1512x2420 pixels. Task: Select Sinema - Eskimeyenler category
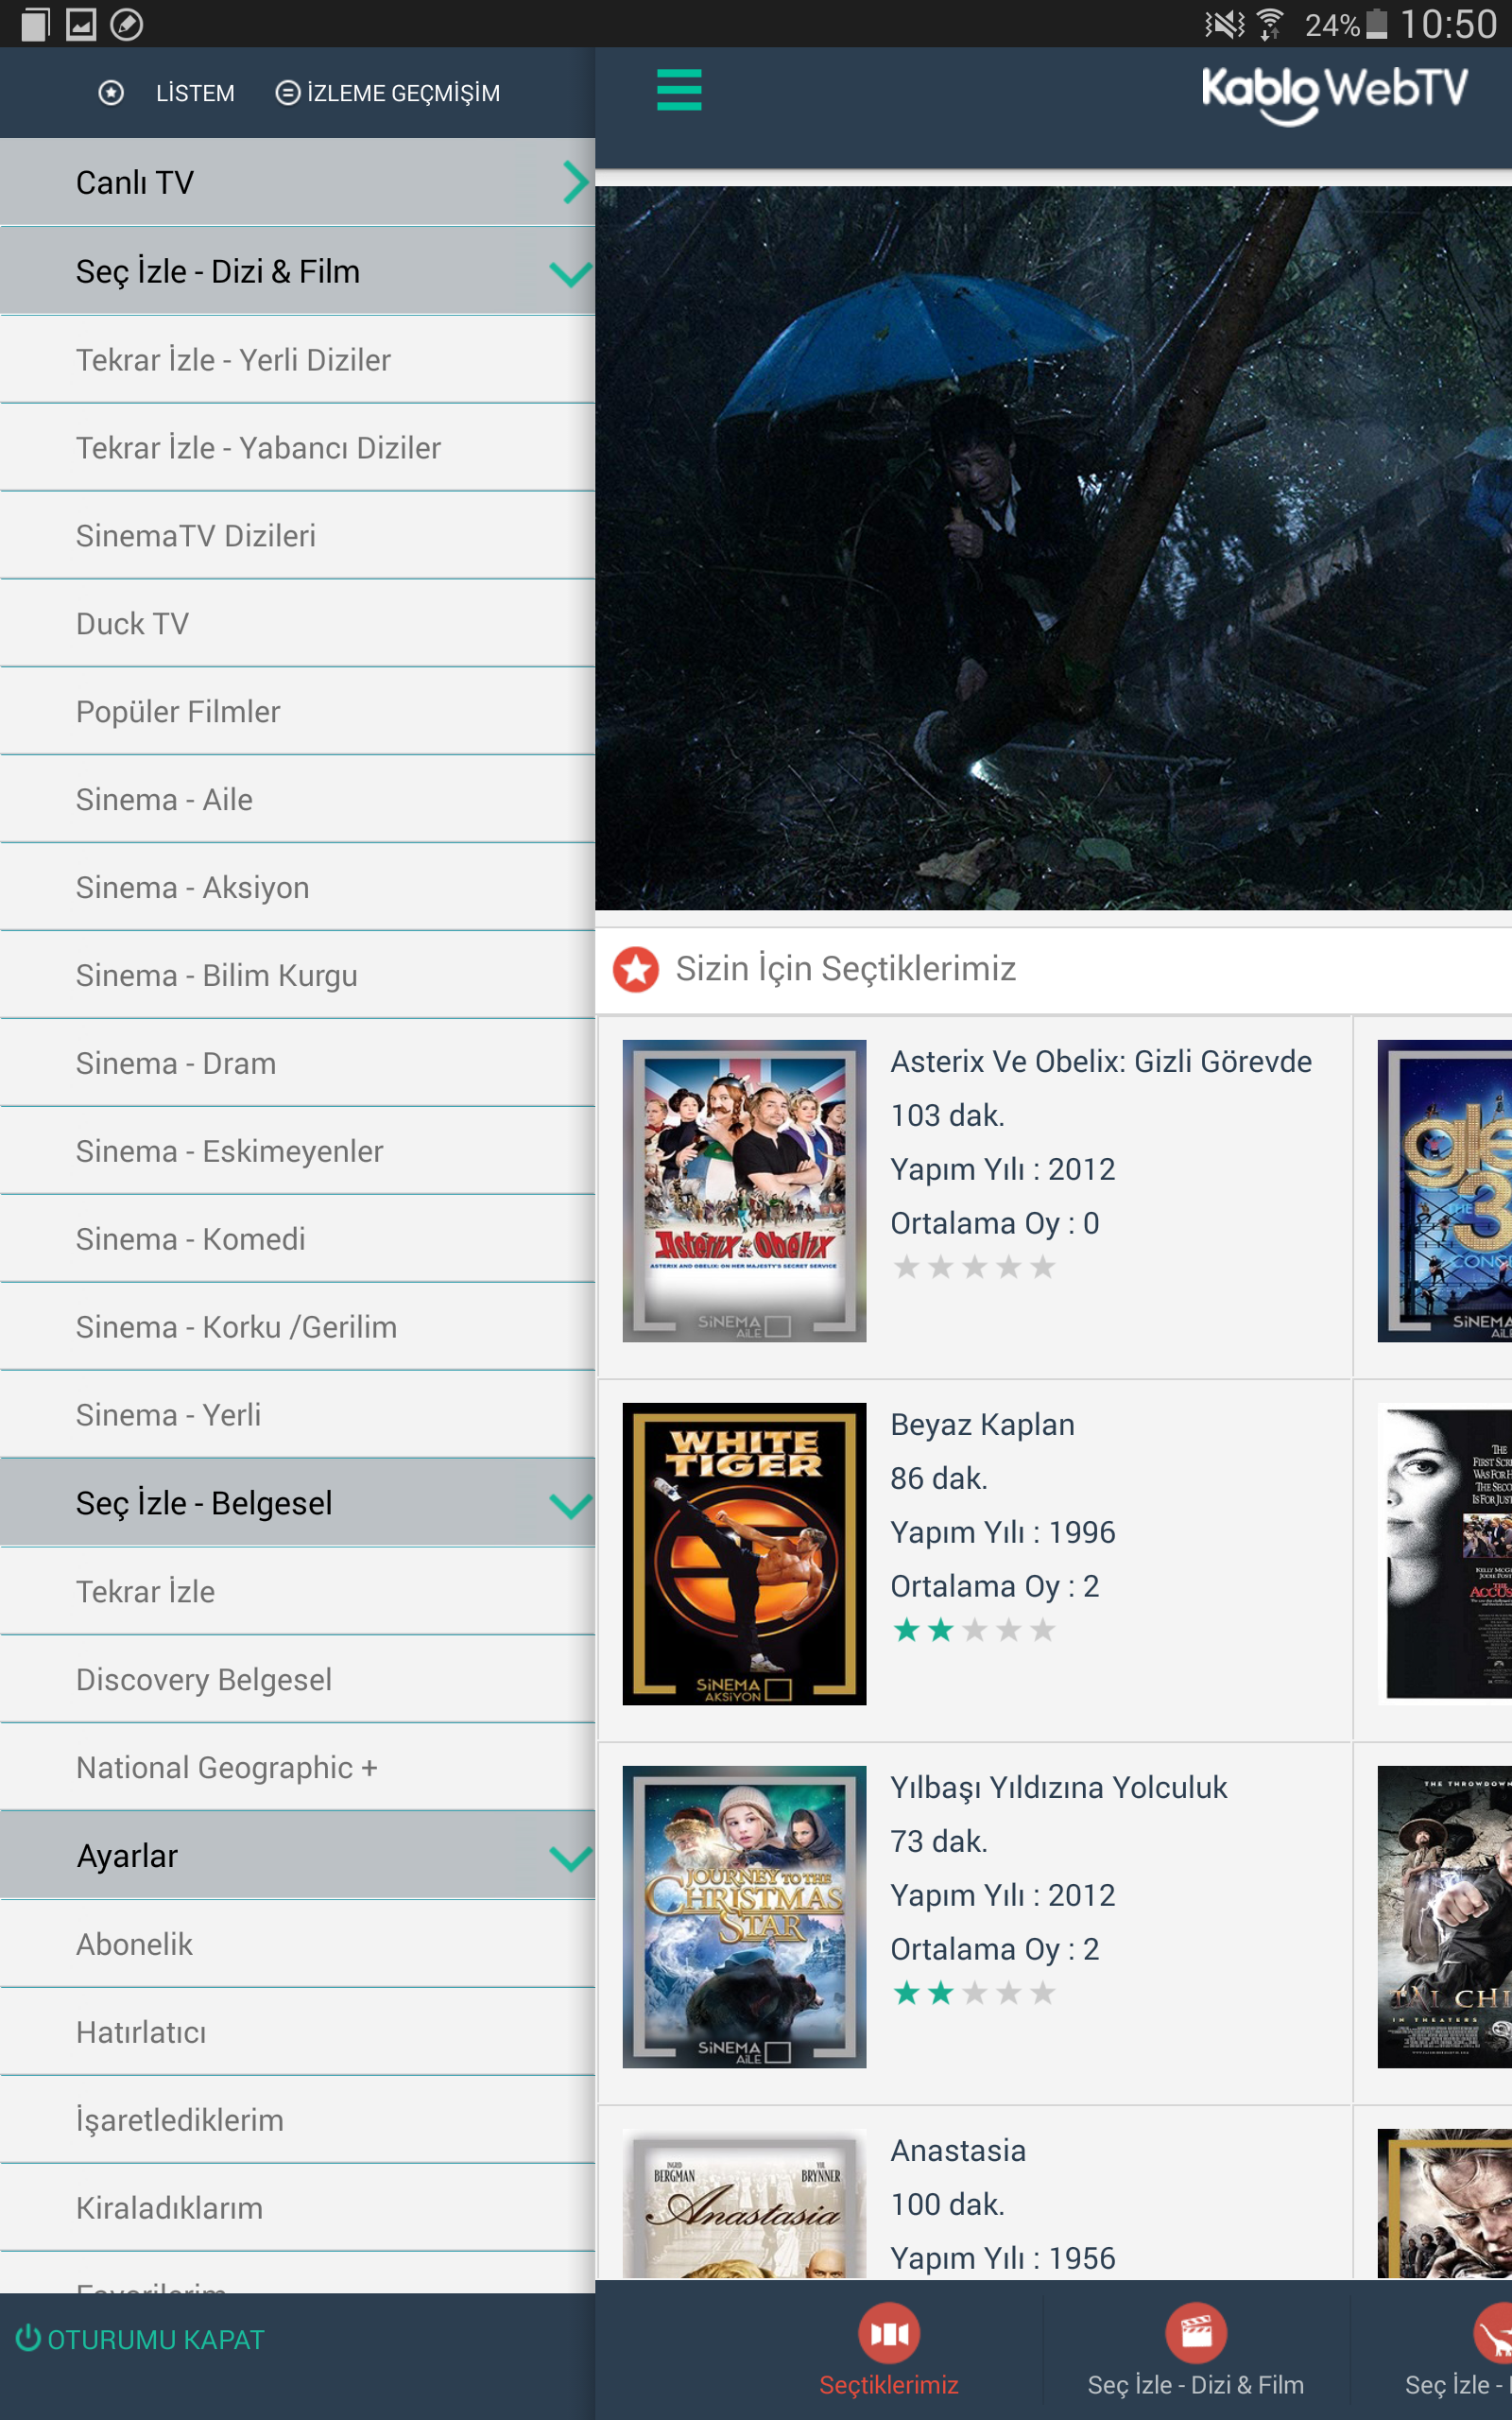[x=298, y=1152]
